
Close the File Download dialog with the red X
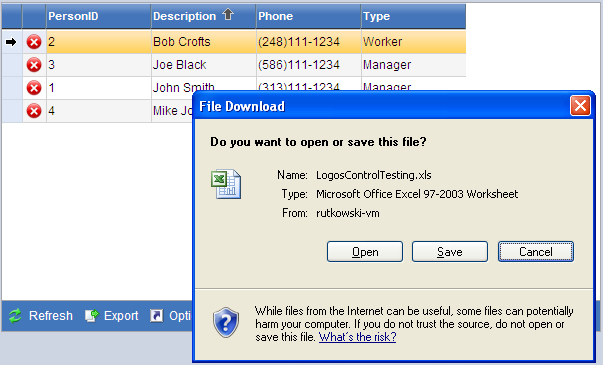580,105
